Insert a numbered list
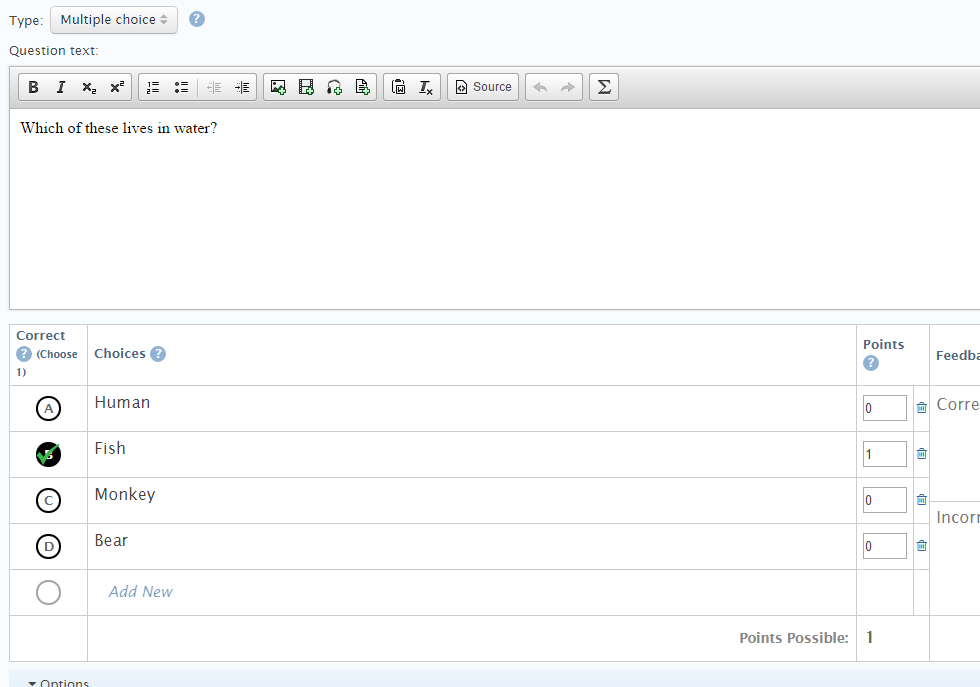The height and width of the screenshot is (687, 980). tap(153, 87)
